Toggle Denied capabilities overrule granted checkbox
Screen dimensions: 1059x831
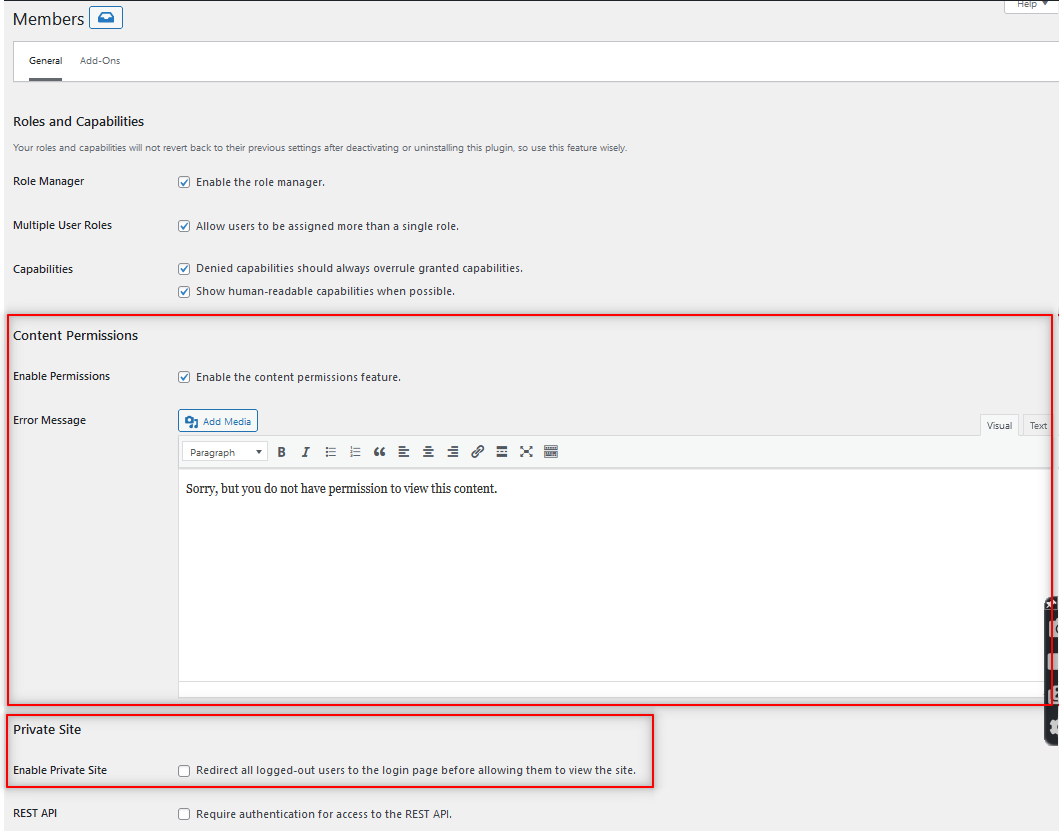click(x=184, y=269)
